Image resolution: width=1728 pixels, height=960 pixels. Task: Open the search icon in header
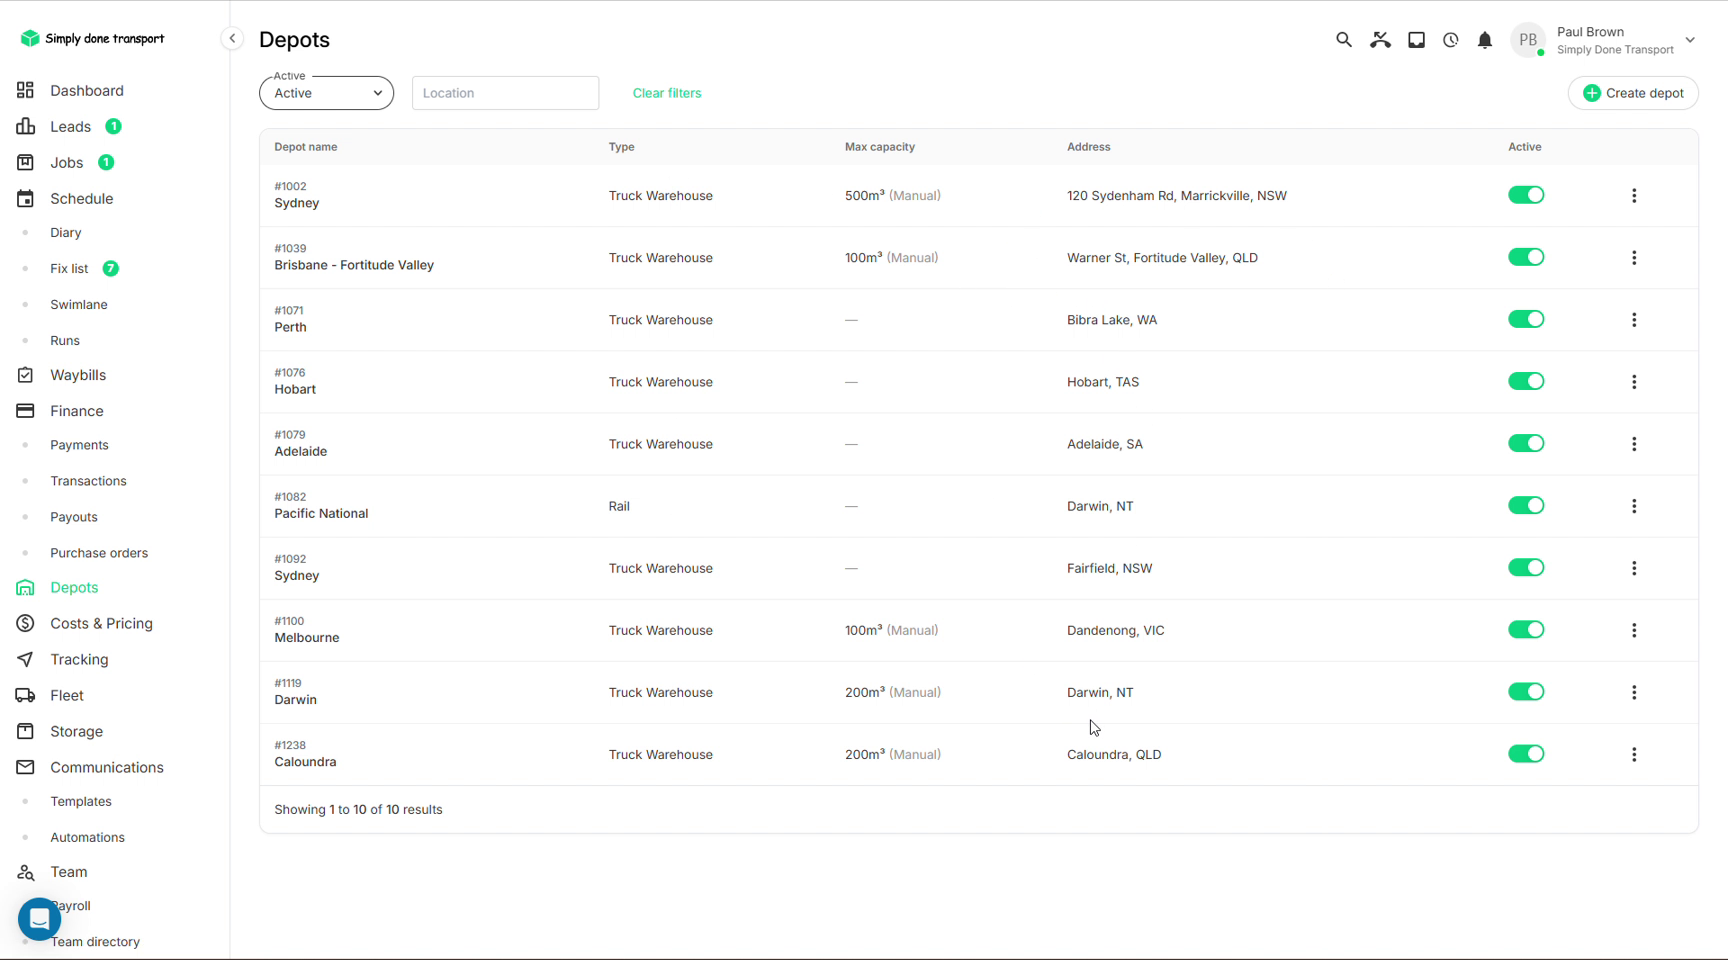tap(1343, 40)
